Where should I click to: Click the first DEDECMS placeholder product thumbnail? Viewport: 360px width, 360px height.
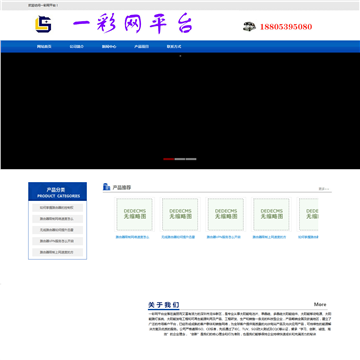[x=134, y=214]
